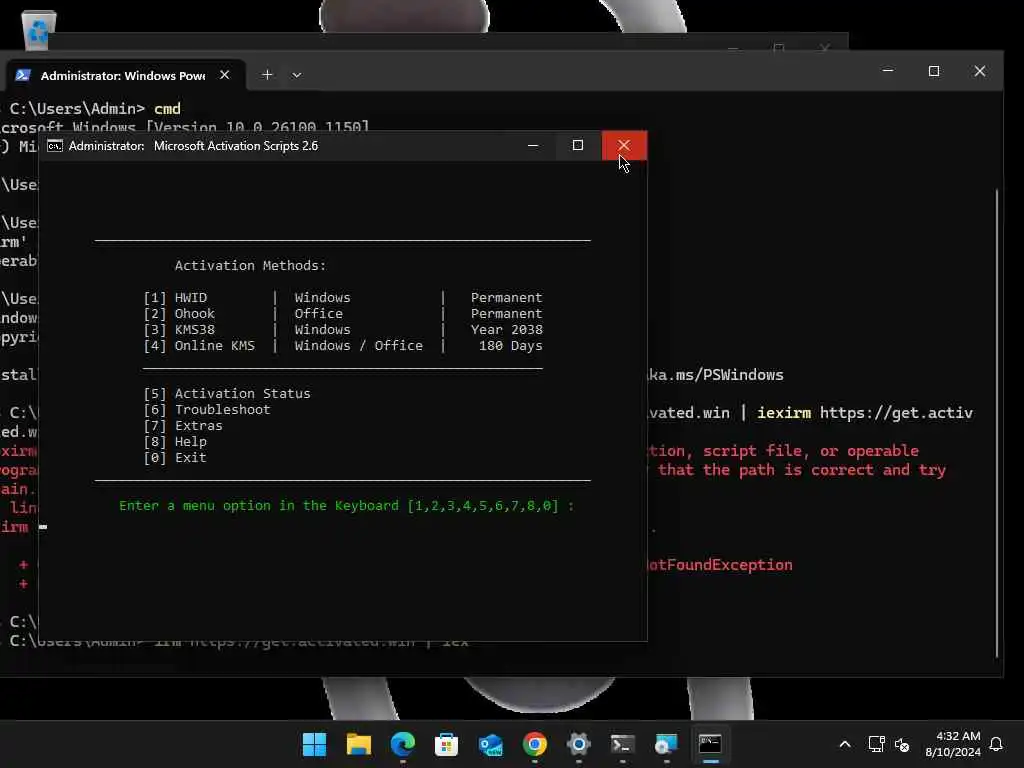Click the '180 Days' text
Viewport: 1024px width, 768px height.
pyautogui.click(x=511, y=345)
